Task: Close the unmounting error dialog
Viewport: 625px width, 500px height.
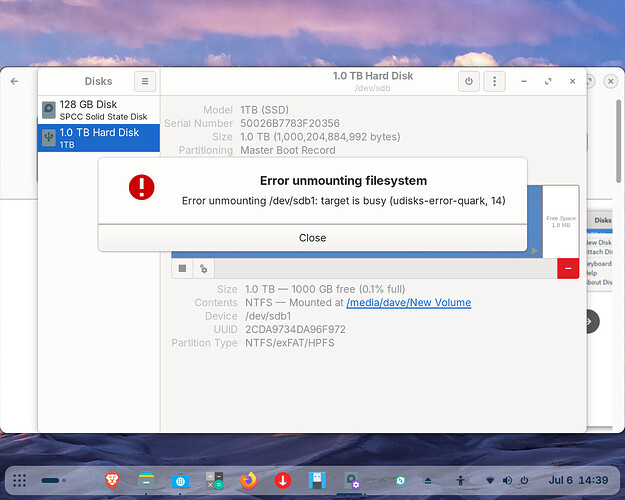Action: coord(312,238)
